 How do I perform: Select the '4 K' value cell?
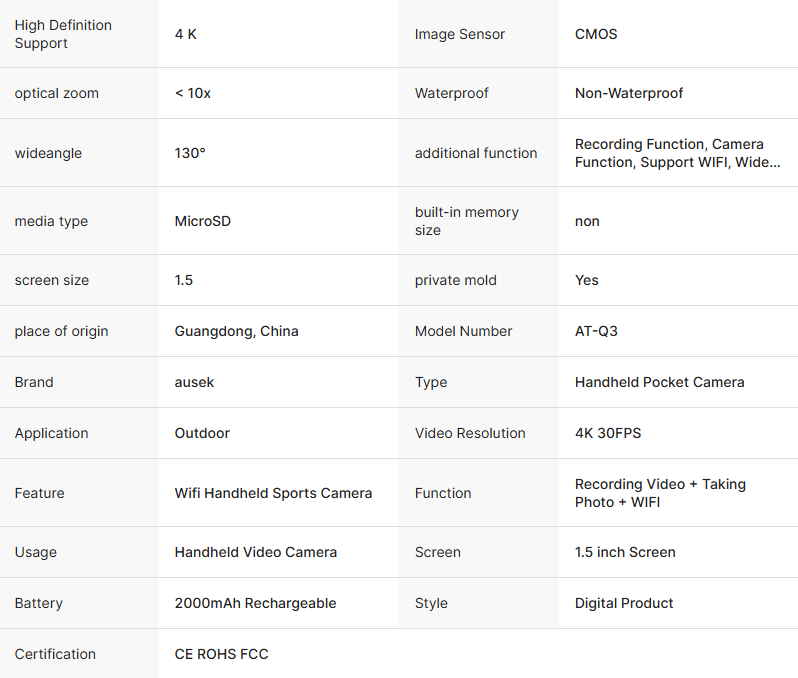coord(186,34)
